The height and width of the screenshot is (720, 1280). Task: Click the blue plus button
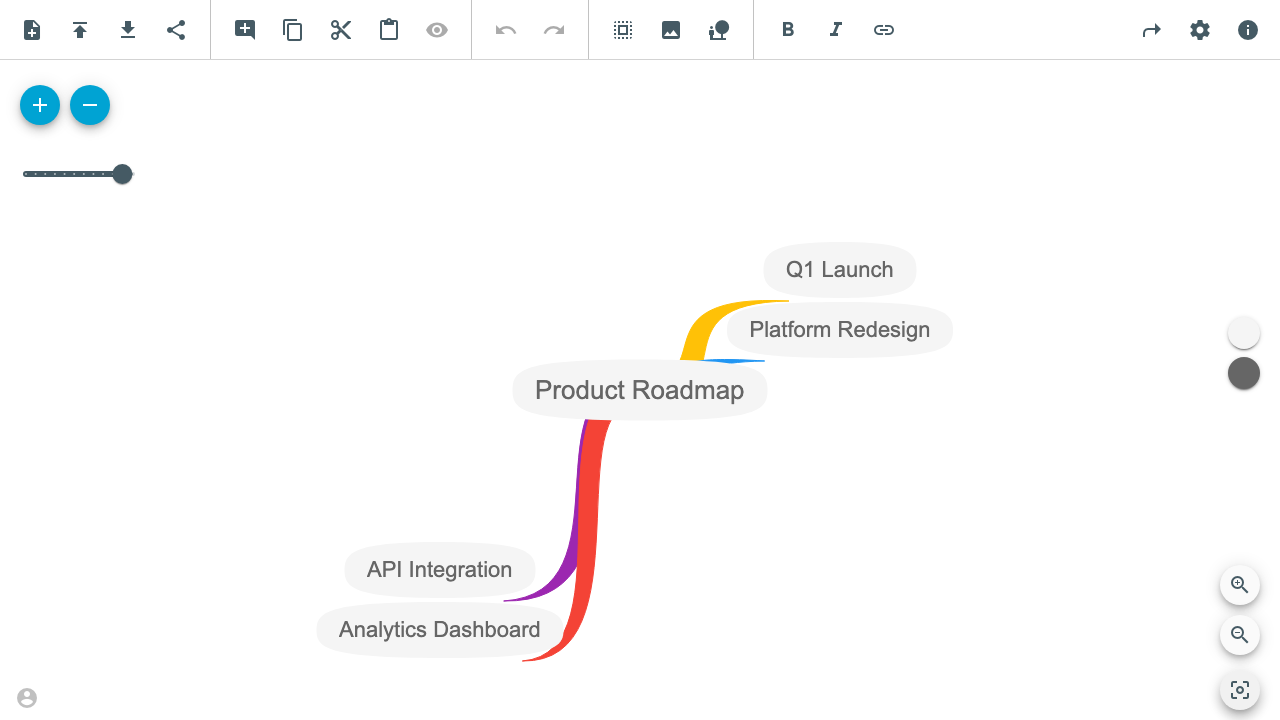pyautogui.click(x=40, y=105)
